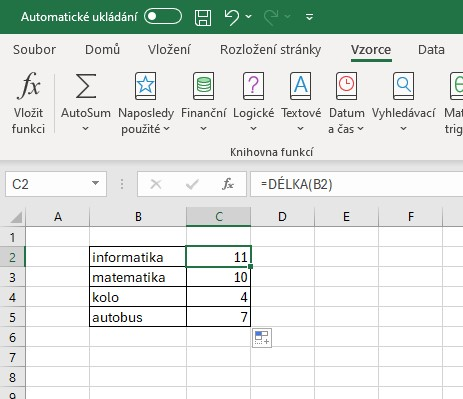
Task: Switch to the Rozložení stránky tab
Action: point(270,50)
